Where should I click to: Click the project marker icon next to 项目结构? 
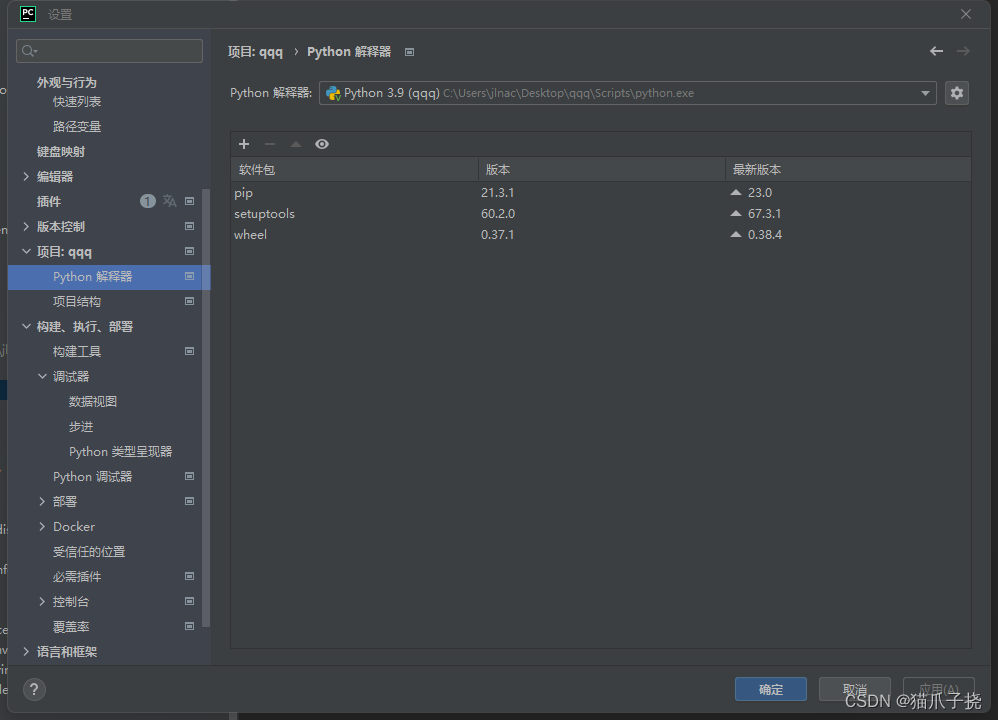point(189,301)
